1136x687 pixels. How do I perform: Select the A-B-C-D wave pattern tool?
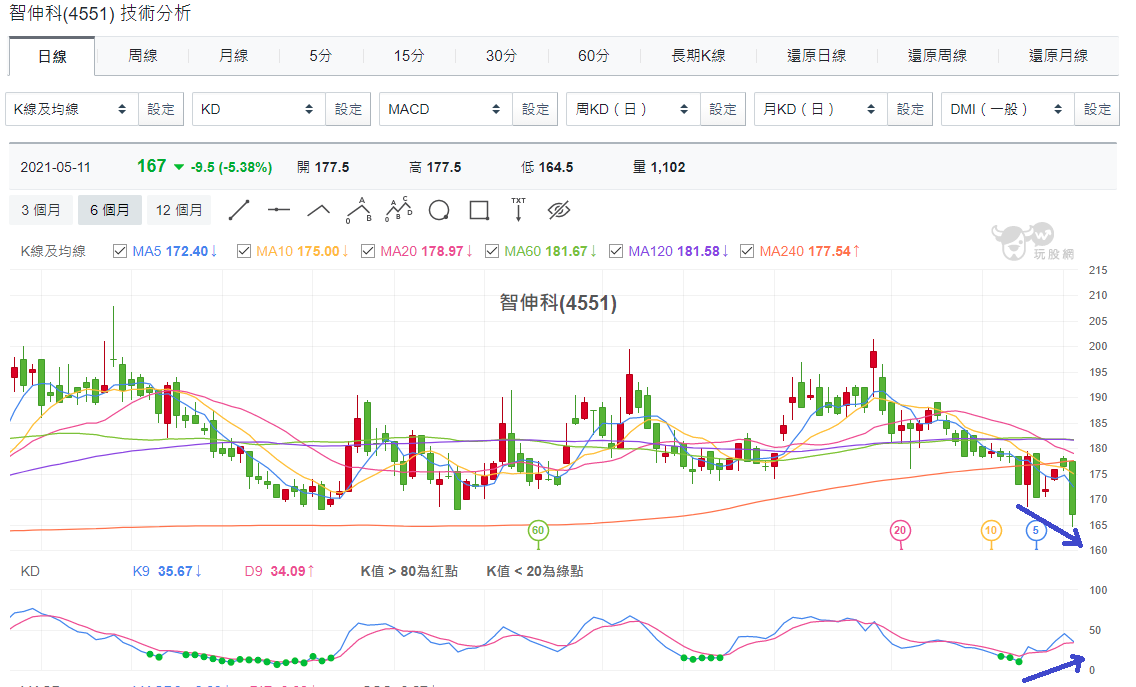click(x=398, y=209)
